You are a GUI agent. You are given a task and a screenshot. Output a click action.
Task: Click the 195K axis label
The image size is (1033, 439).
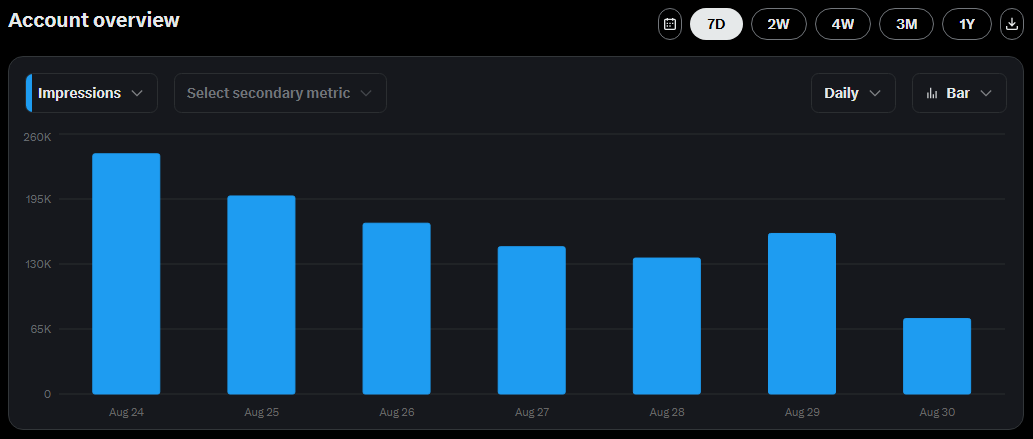[38, 199]
